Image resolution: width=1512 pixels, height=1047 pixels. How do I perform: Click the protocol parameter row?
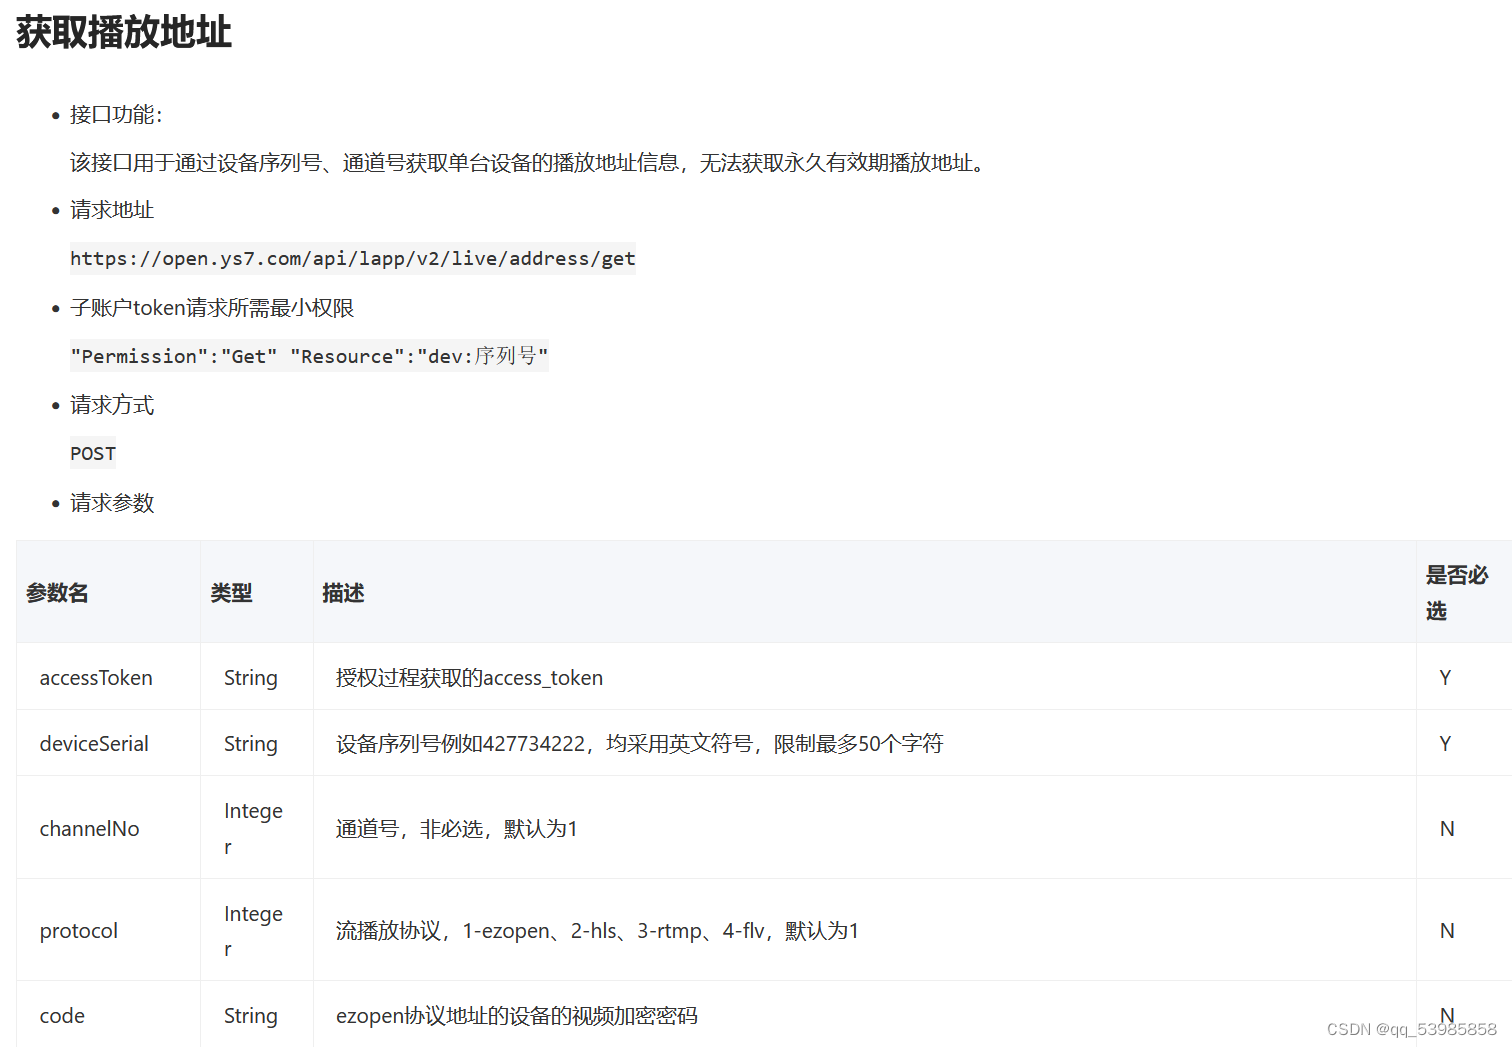tap(78, 930)
